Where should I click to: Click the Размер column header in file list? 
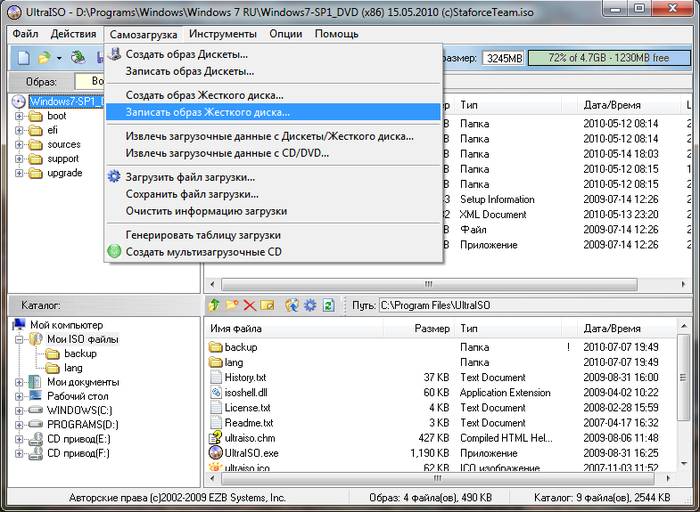(432, 328)
